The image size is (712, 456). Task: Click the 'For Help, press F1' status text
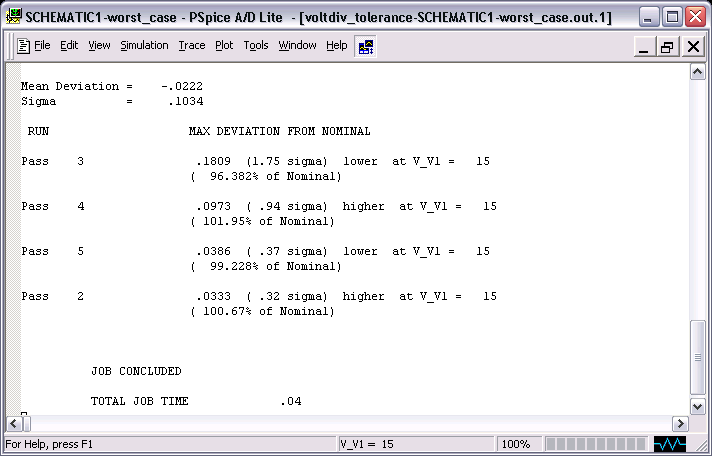(49, 444)
